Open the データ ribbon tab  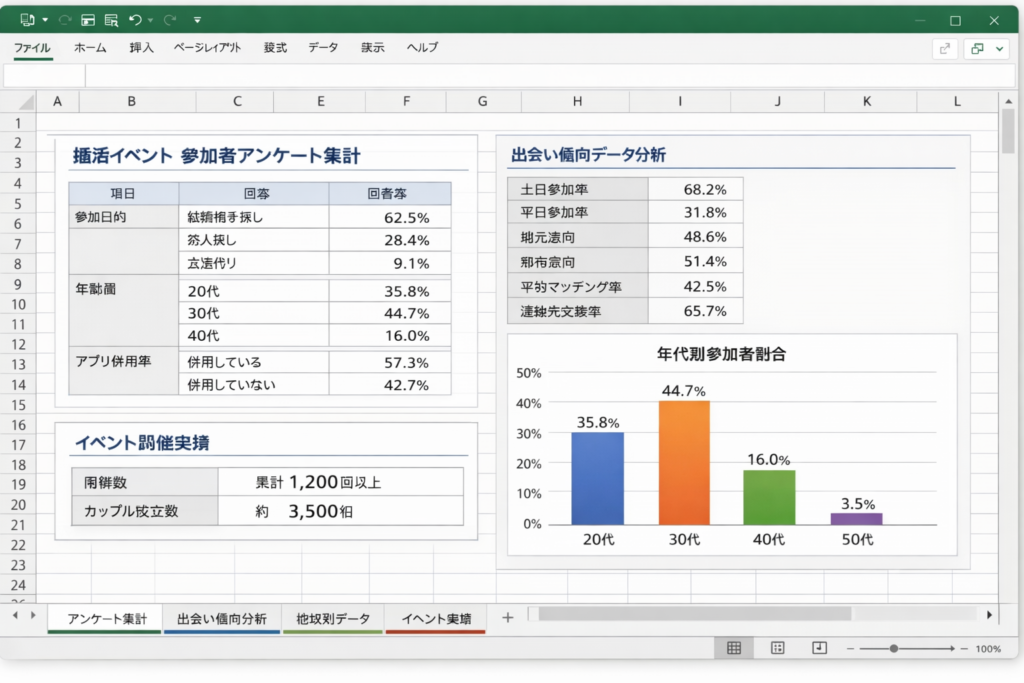tap(323, 47)
